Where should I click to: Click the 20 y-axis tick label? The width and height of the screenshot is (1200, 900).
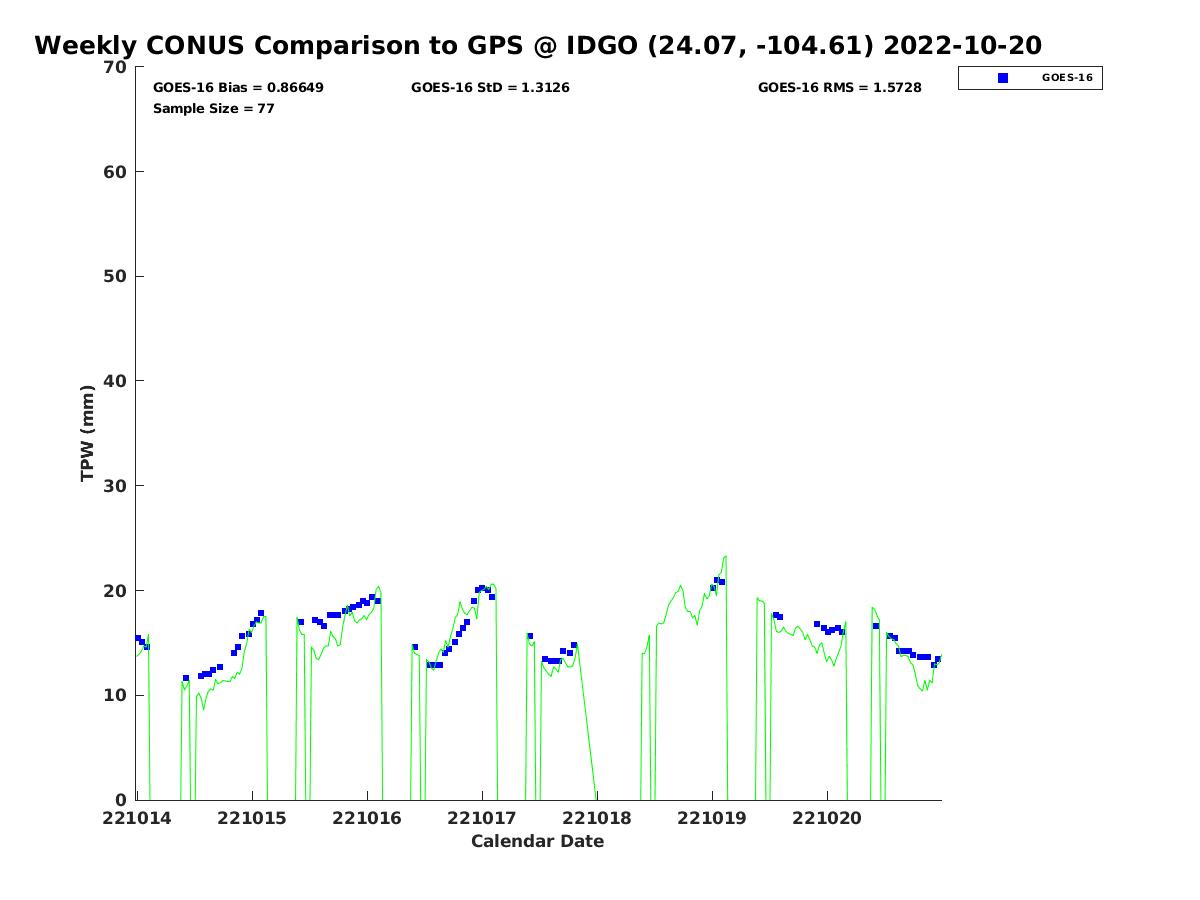116,590
